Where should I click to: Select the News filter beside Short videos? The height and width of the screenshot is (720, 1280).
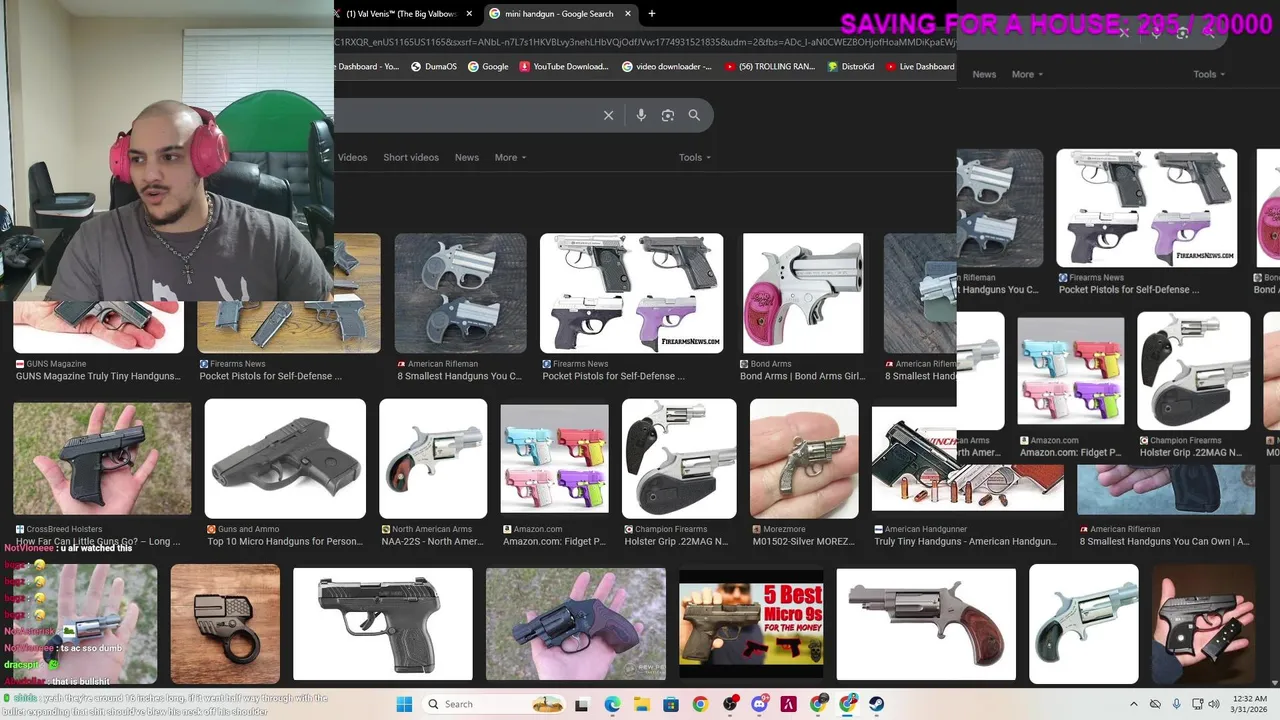click(x=467, y=157)
